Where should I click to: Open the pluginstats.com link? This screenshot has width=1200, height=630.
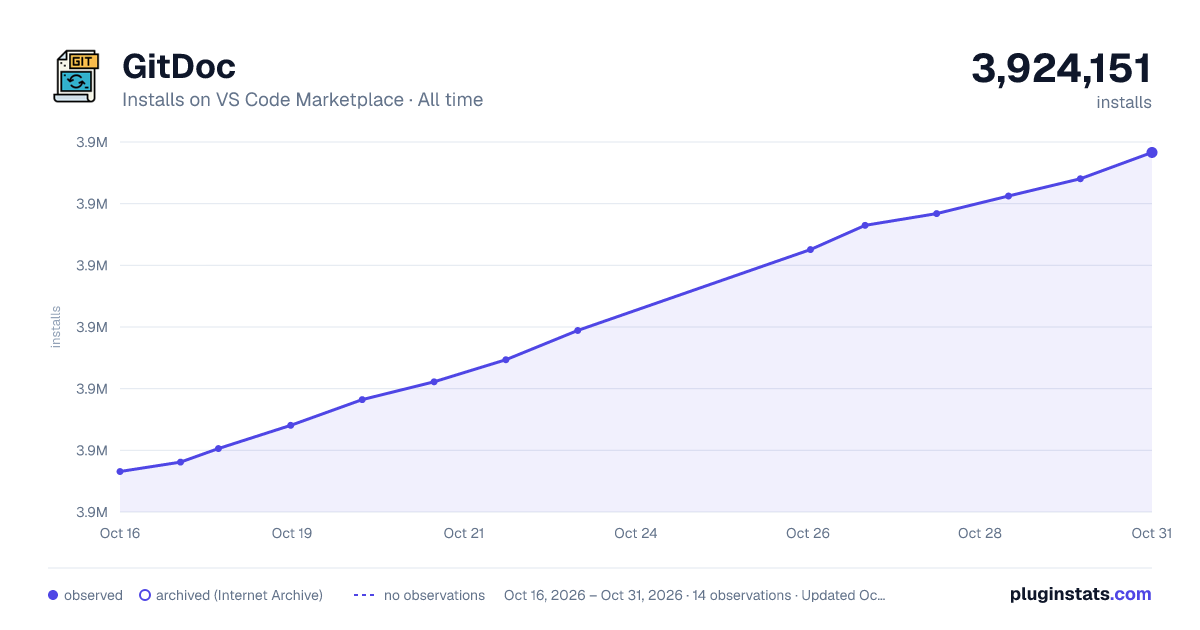(x=1080, y=594)
